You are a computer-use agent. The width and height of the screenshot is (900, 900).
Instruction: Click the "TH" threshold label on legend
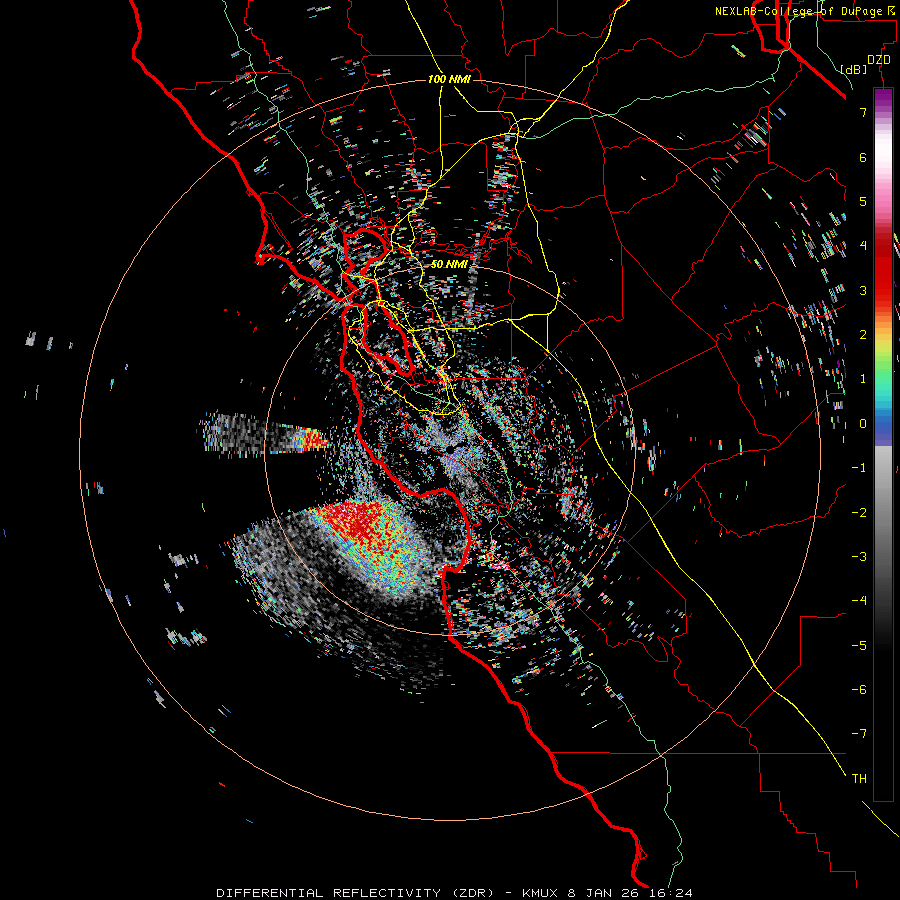coord(859,779)
